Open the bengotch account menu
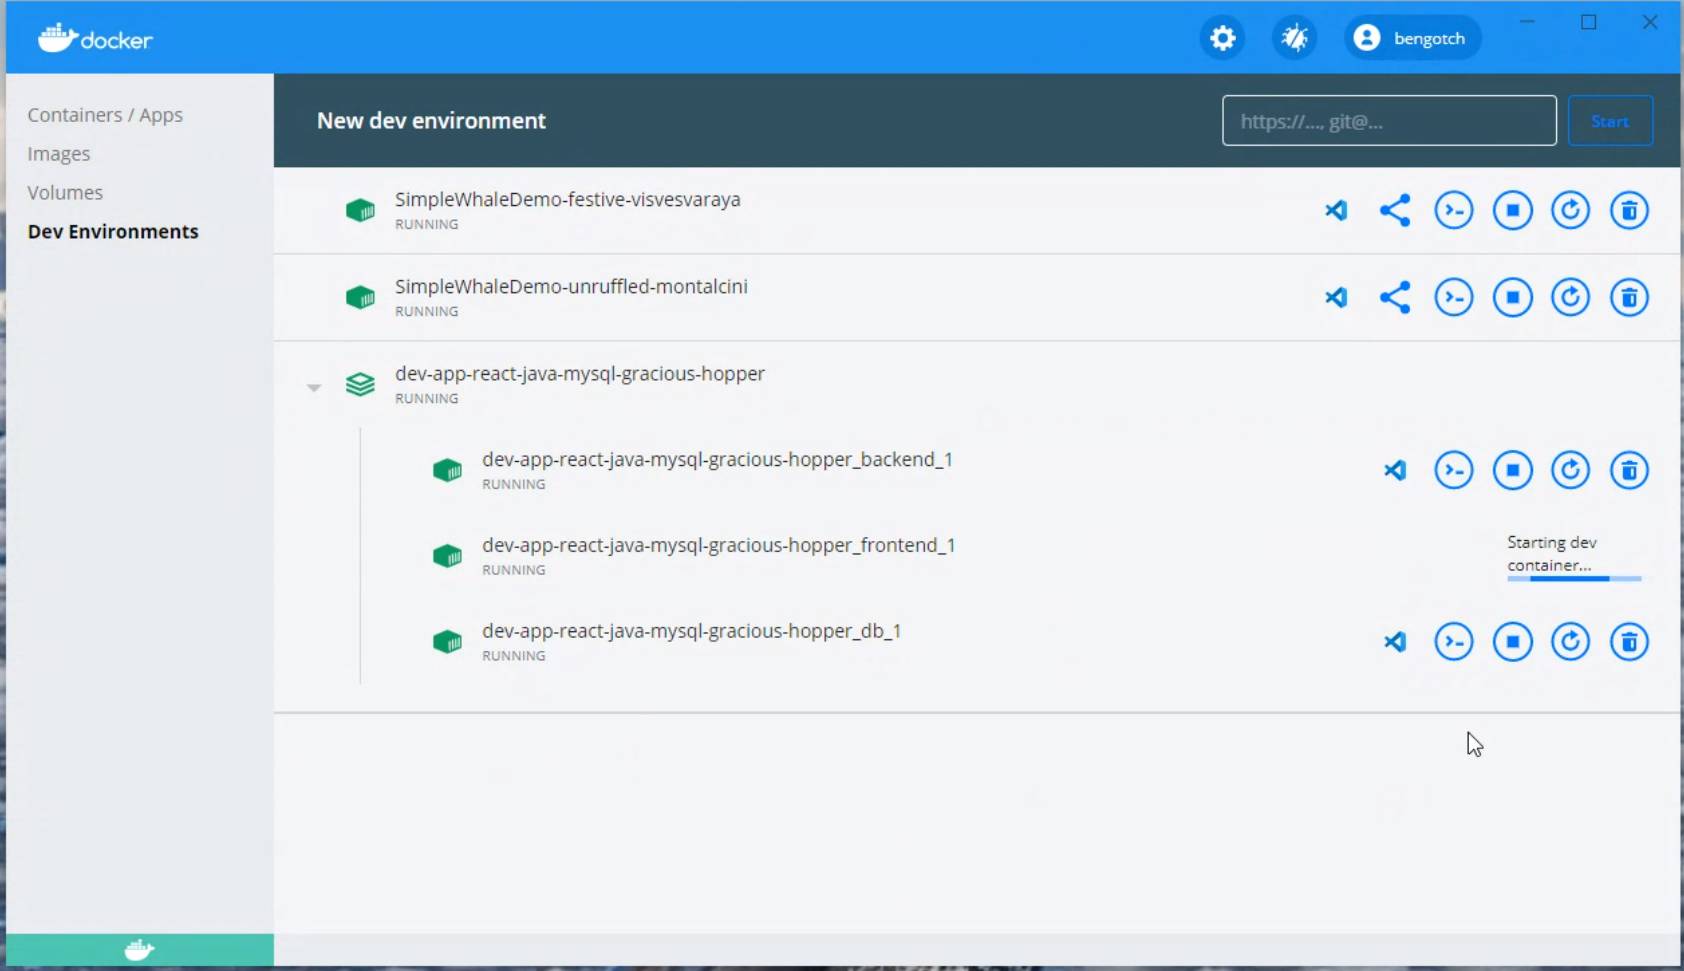Image resolution: width=1684 pixels, height=971 pixels. coord(1412,37)
